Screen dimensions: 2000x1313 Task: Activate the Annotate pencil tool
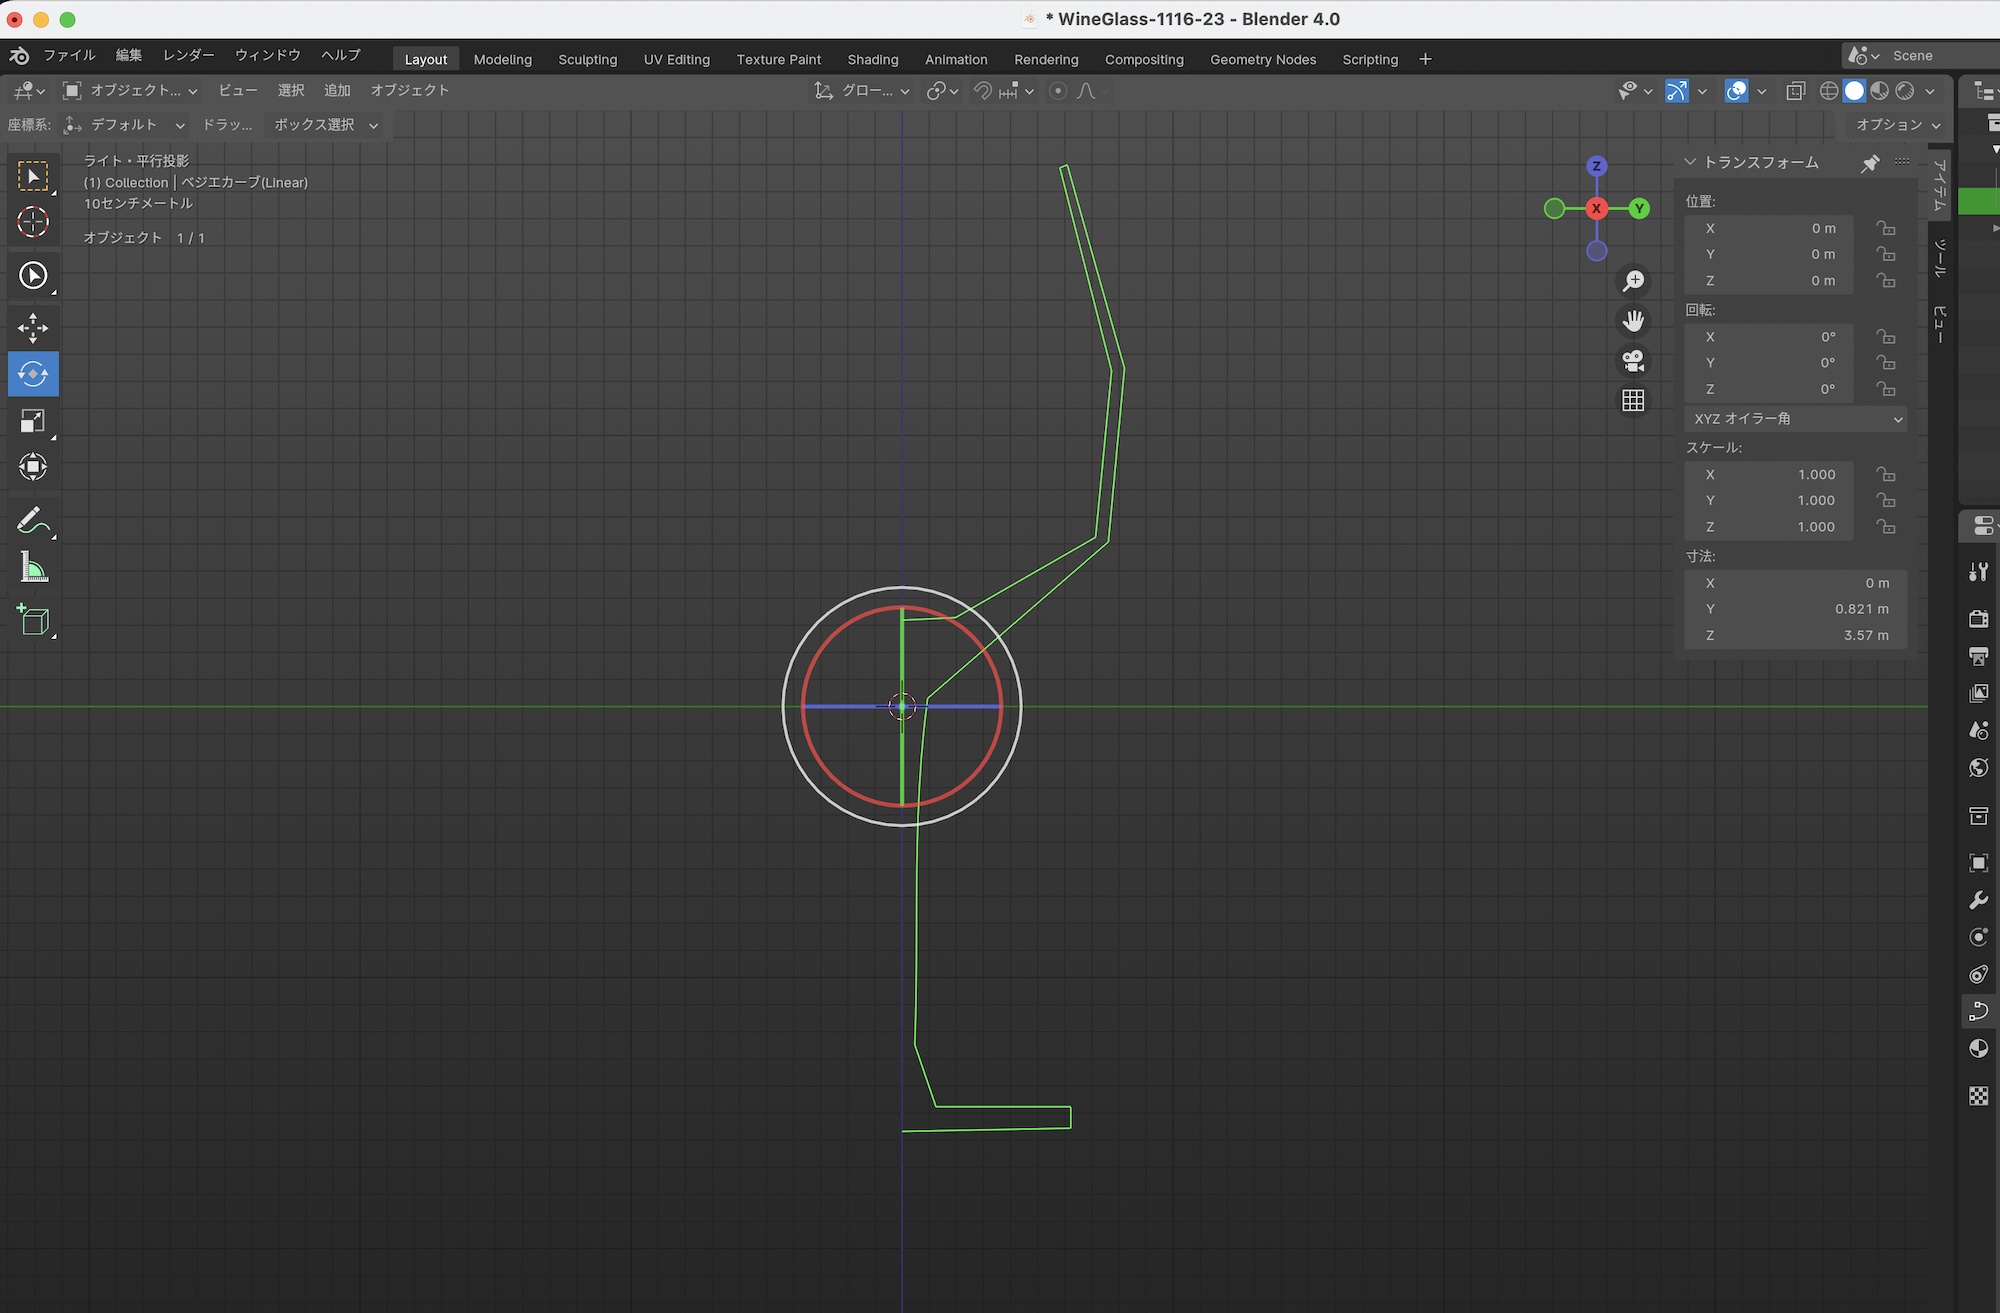click(33, 521)
